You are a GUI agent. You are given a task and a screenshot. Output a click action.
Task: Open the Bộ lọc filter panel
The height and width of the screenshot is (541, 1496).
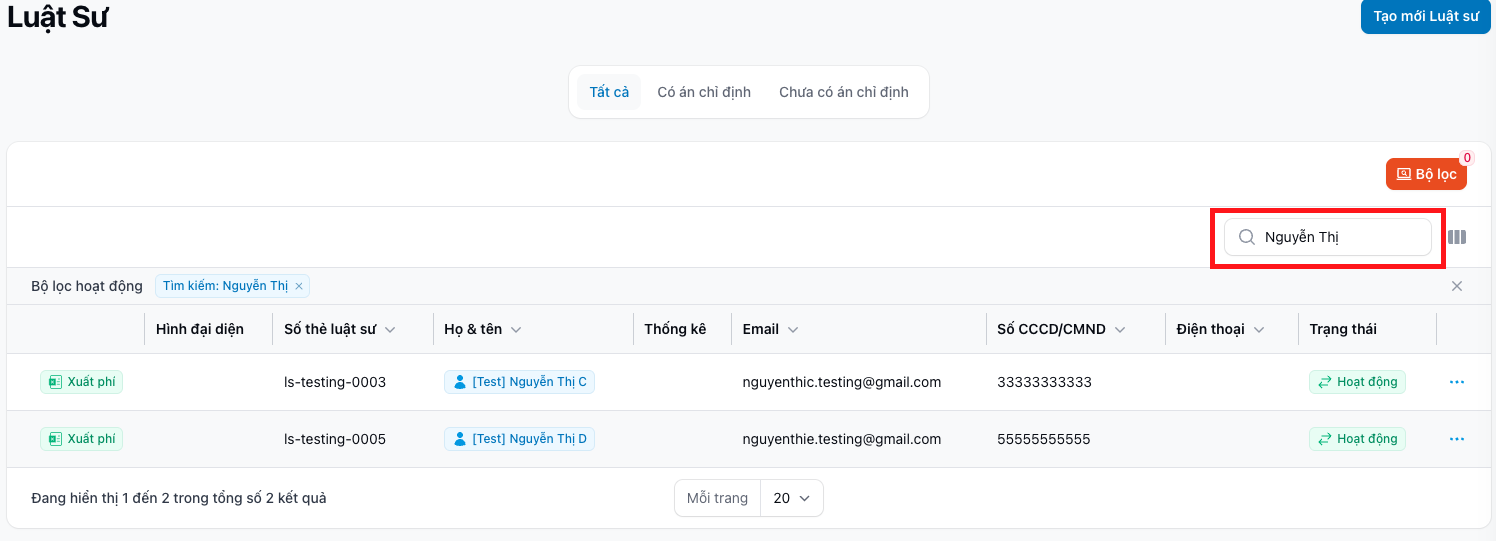pos(1426,174)
